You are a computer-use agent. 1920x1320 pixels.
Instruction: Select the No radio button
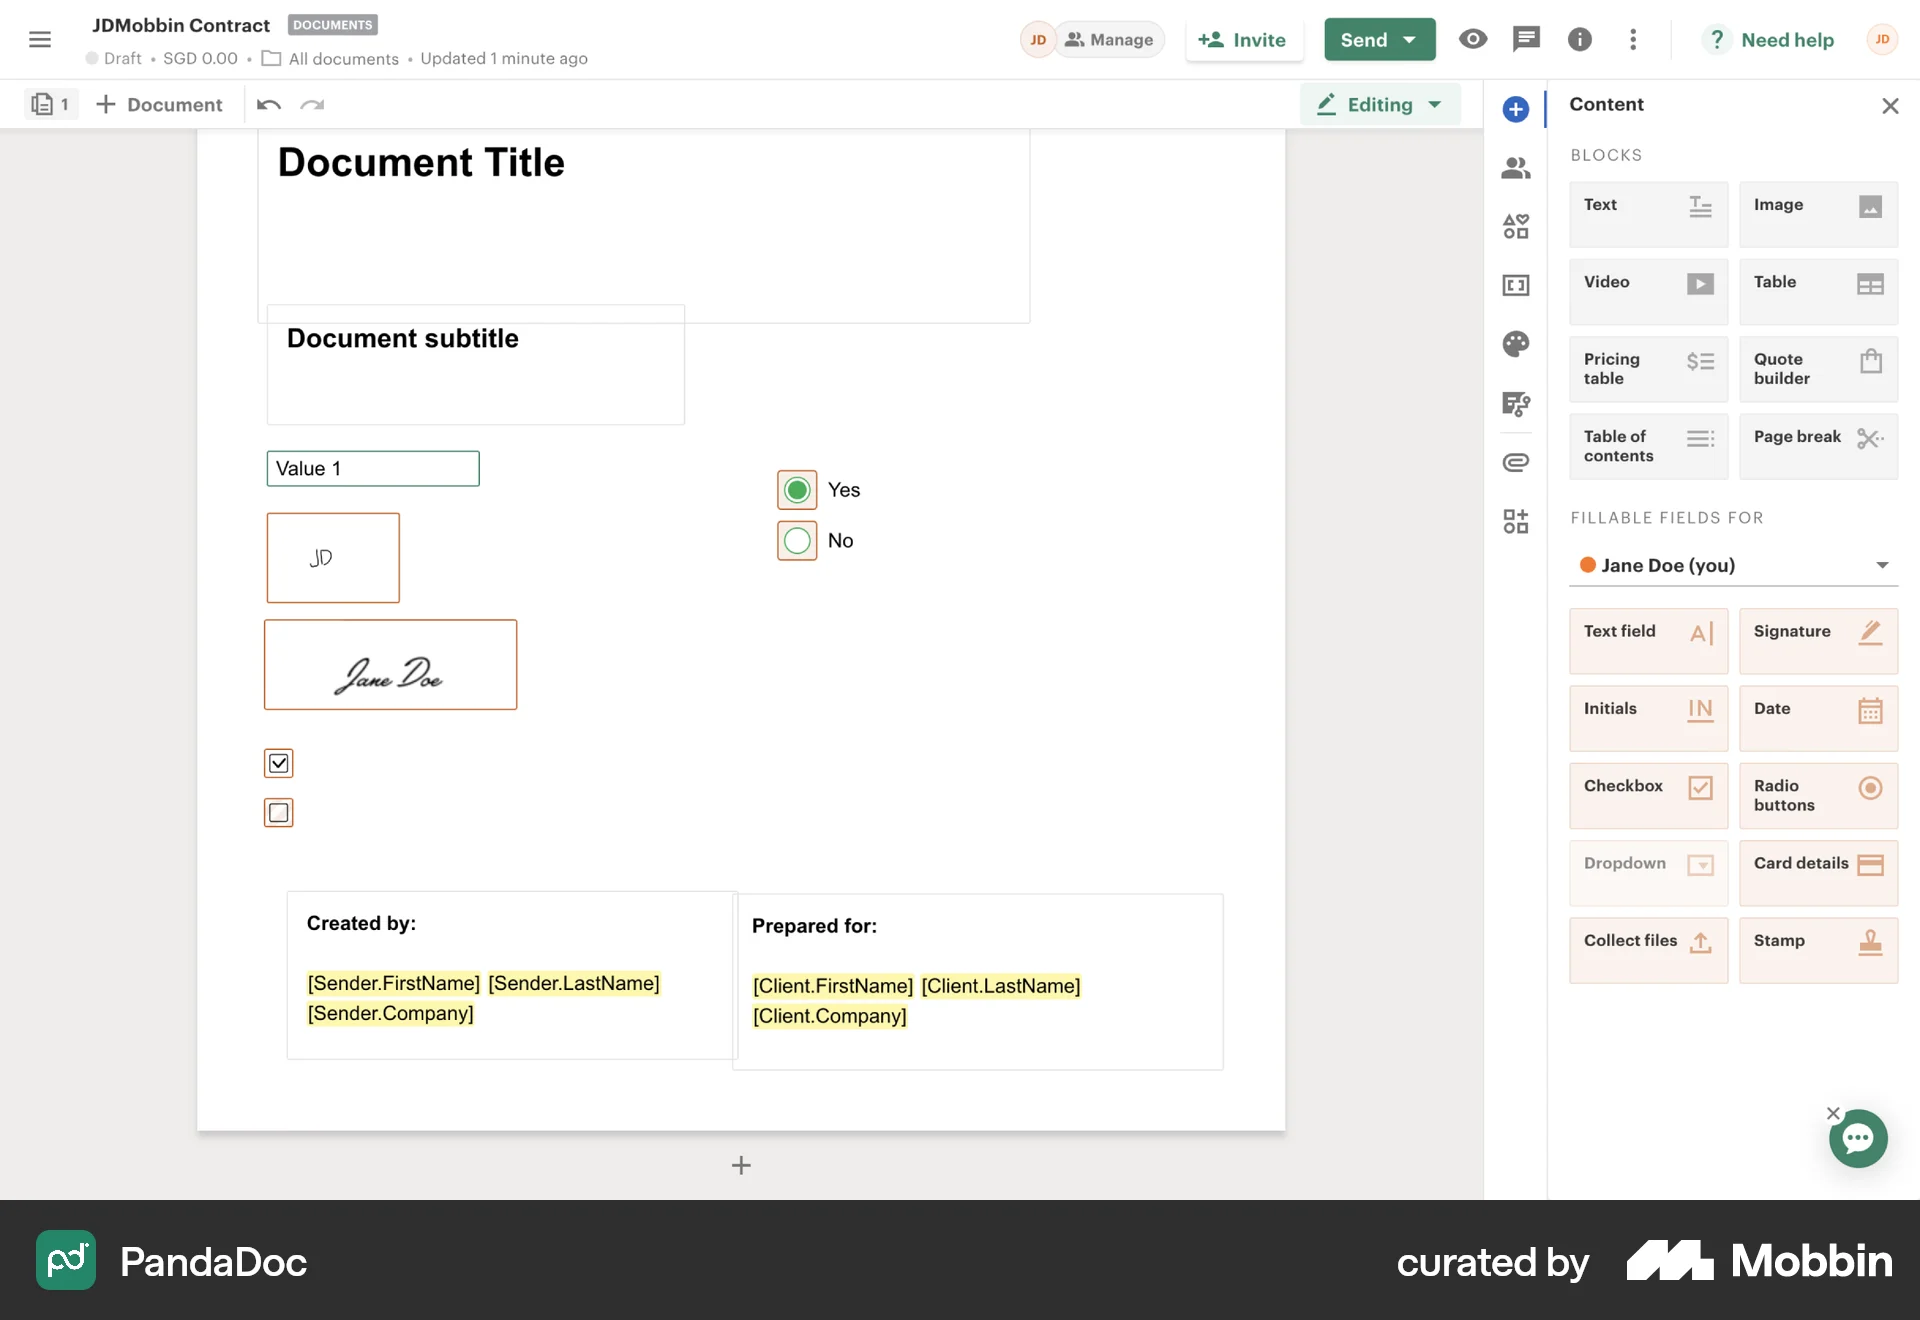coord(797,541)
